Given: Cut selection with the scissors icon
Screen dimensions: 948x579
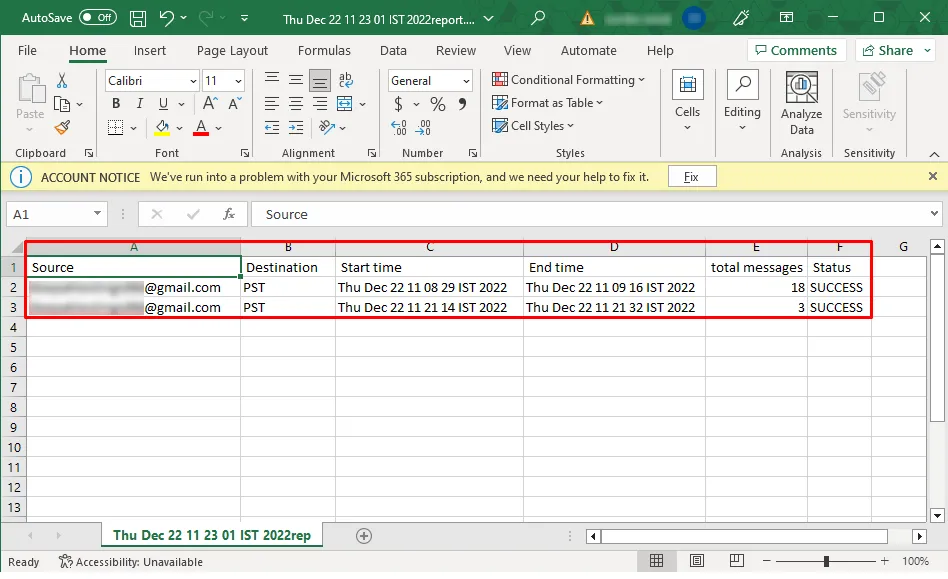Looking at the screenshot, I should (x=62, y=81).
